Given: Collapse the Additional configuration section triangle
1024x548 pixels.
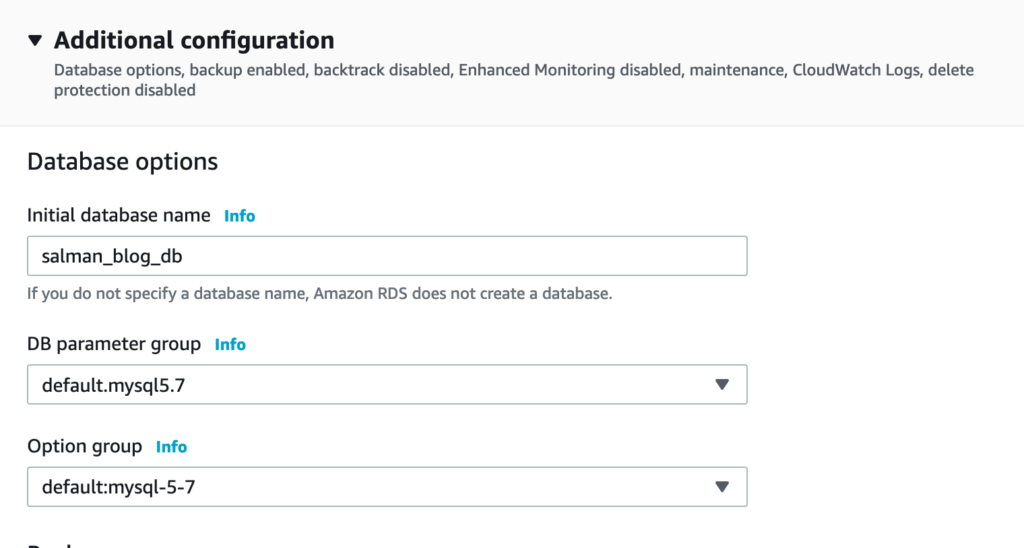Looking at the screenshot, I should tap(35, 40).
